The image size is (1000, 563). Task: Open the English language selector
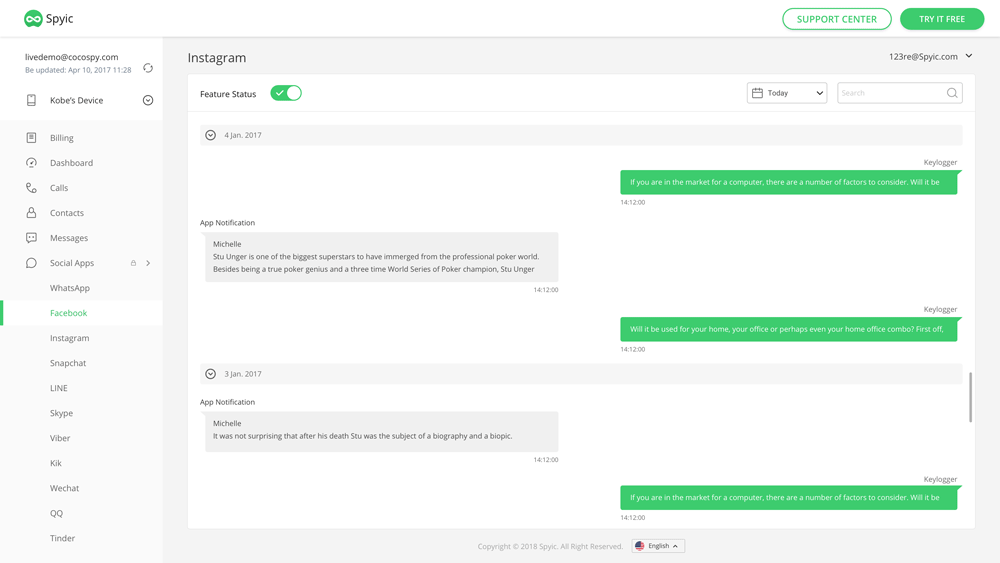[658, 546]
